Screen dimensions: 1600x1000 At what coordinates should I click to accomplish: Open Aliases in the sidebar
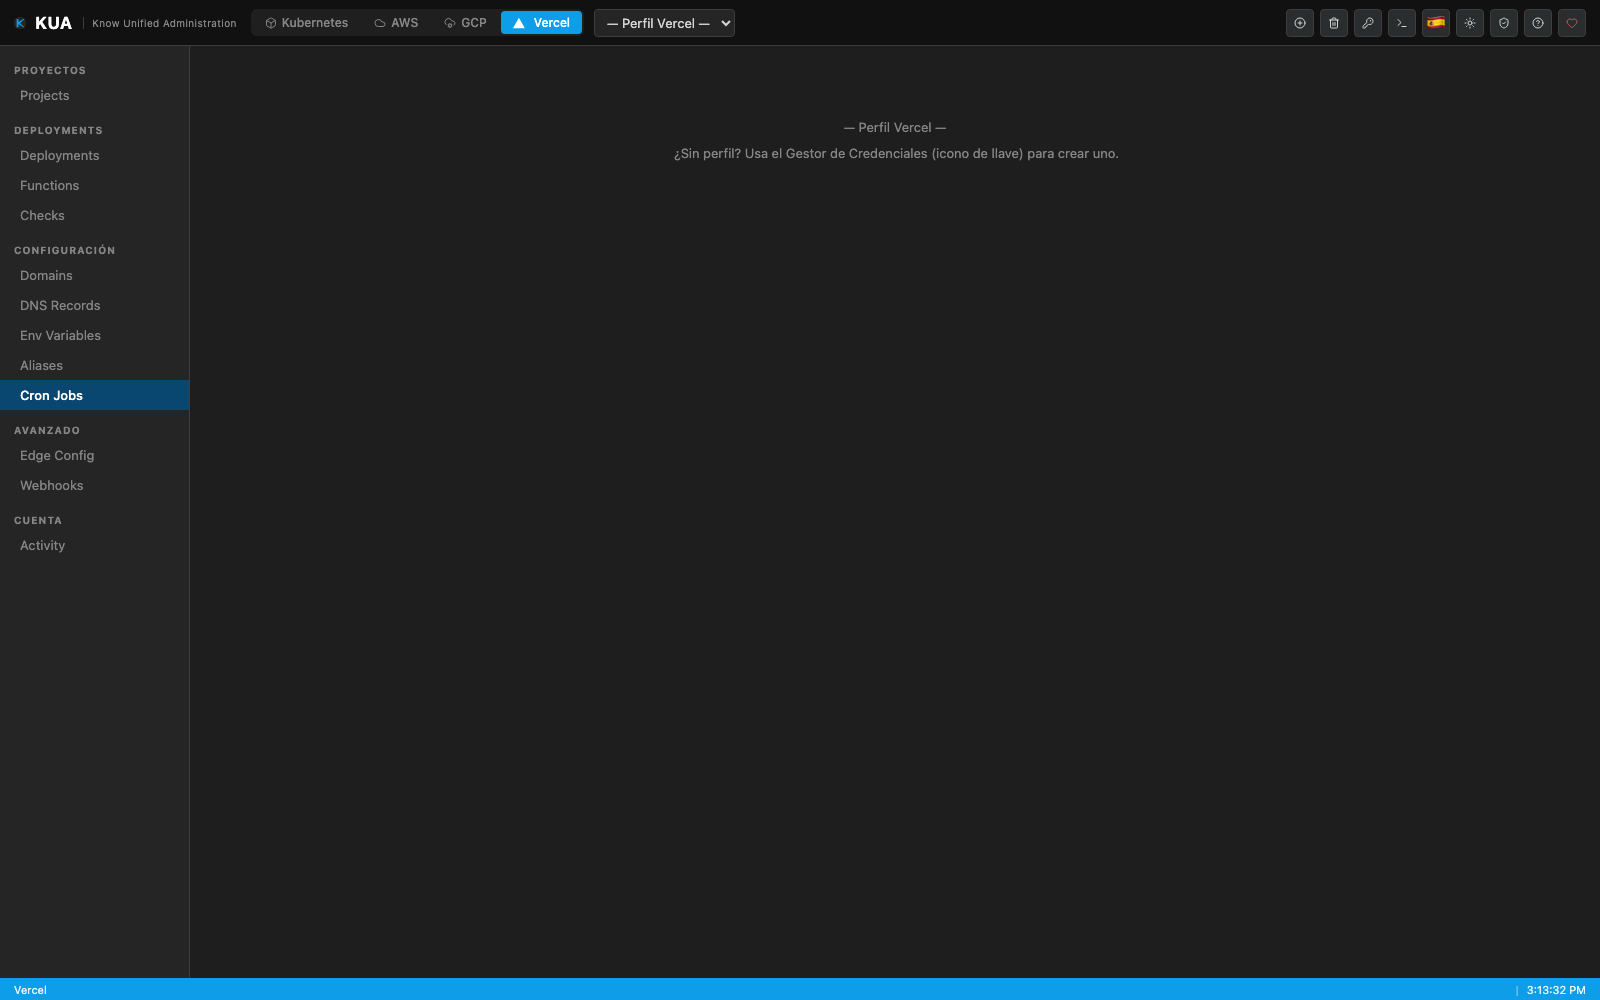coord(94,366)
